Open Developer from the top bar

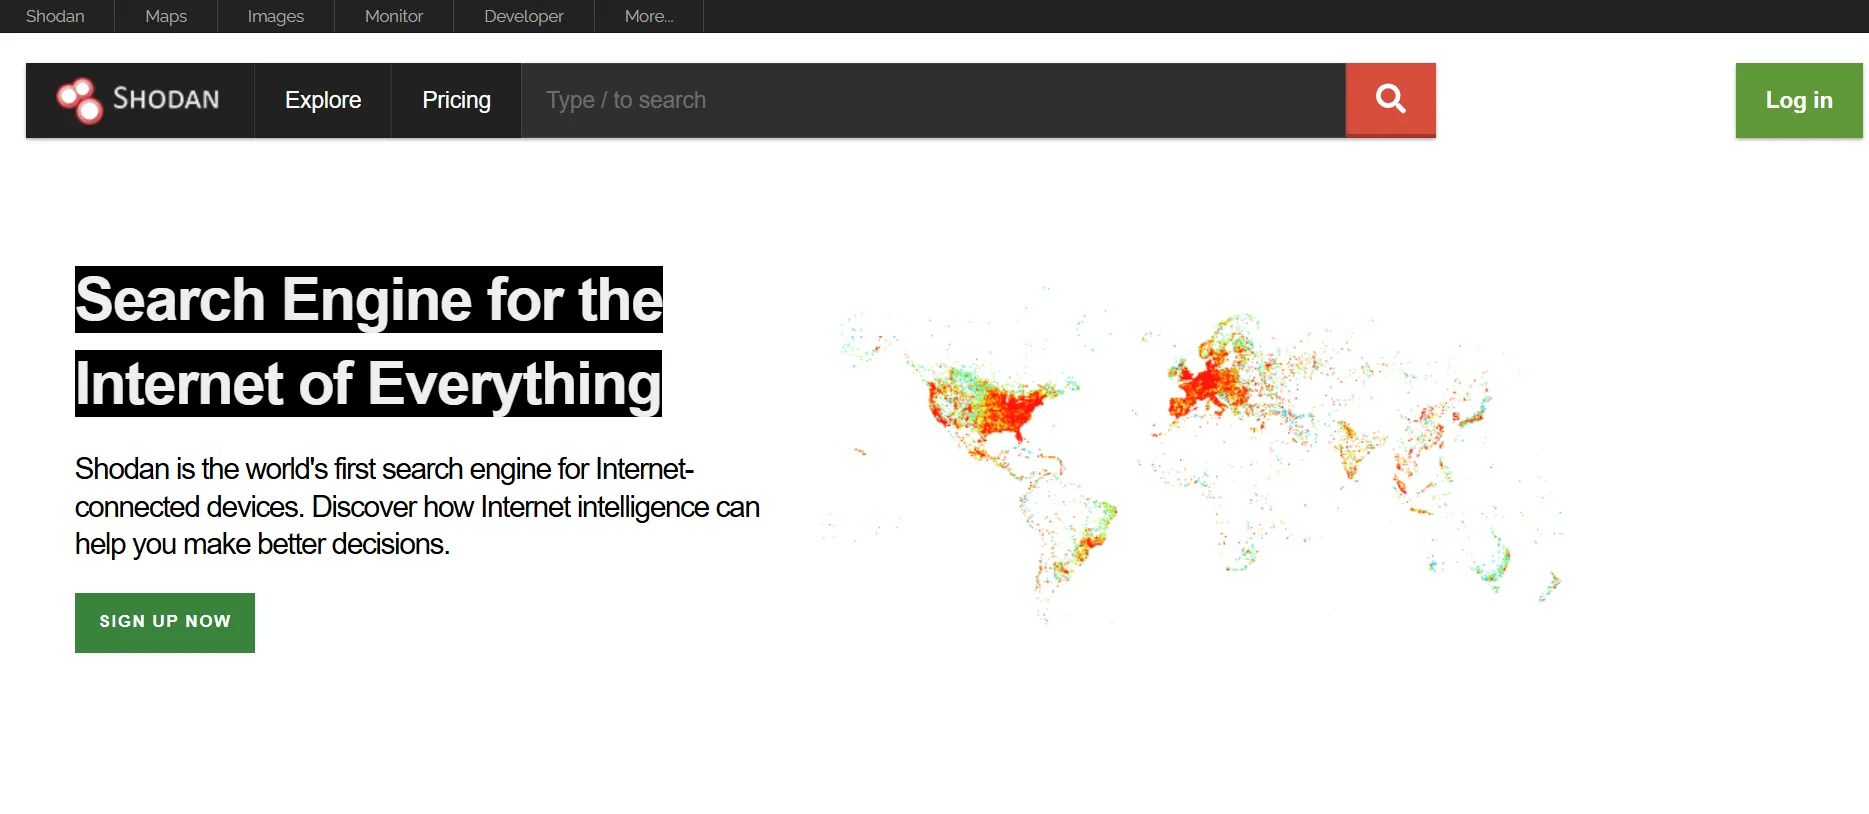tap(524, 16)
